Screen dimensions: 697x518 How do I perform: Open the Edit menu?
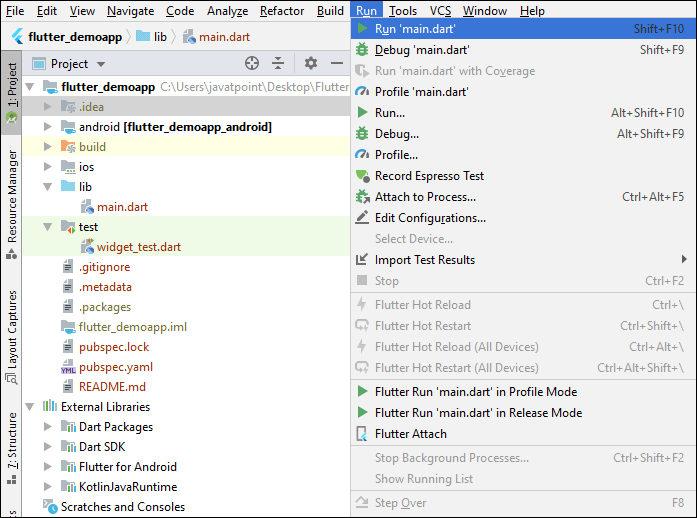point(47,11)
